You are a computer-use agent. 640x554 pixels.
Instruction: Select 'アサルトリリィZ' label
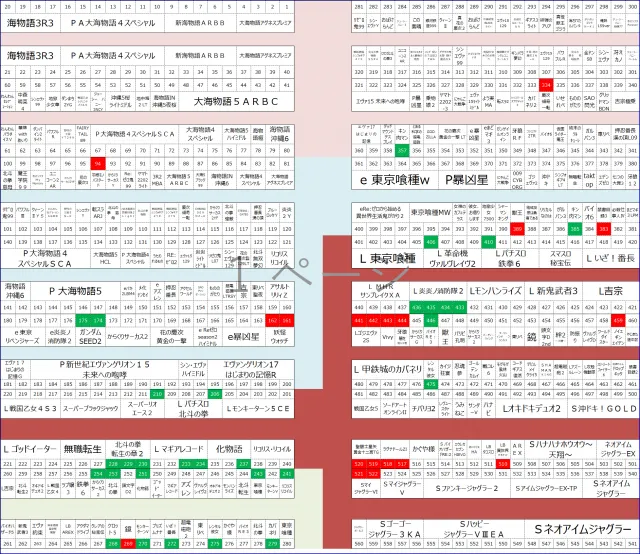click(280, 291)
